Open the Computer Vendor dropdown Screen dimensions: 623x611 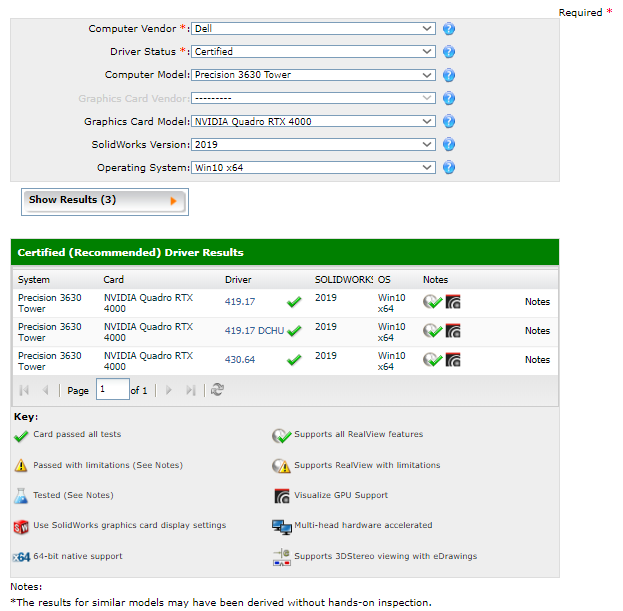313,29
